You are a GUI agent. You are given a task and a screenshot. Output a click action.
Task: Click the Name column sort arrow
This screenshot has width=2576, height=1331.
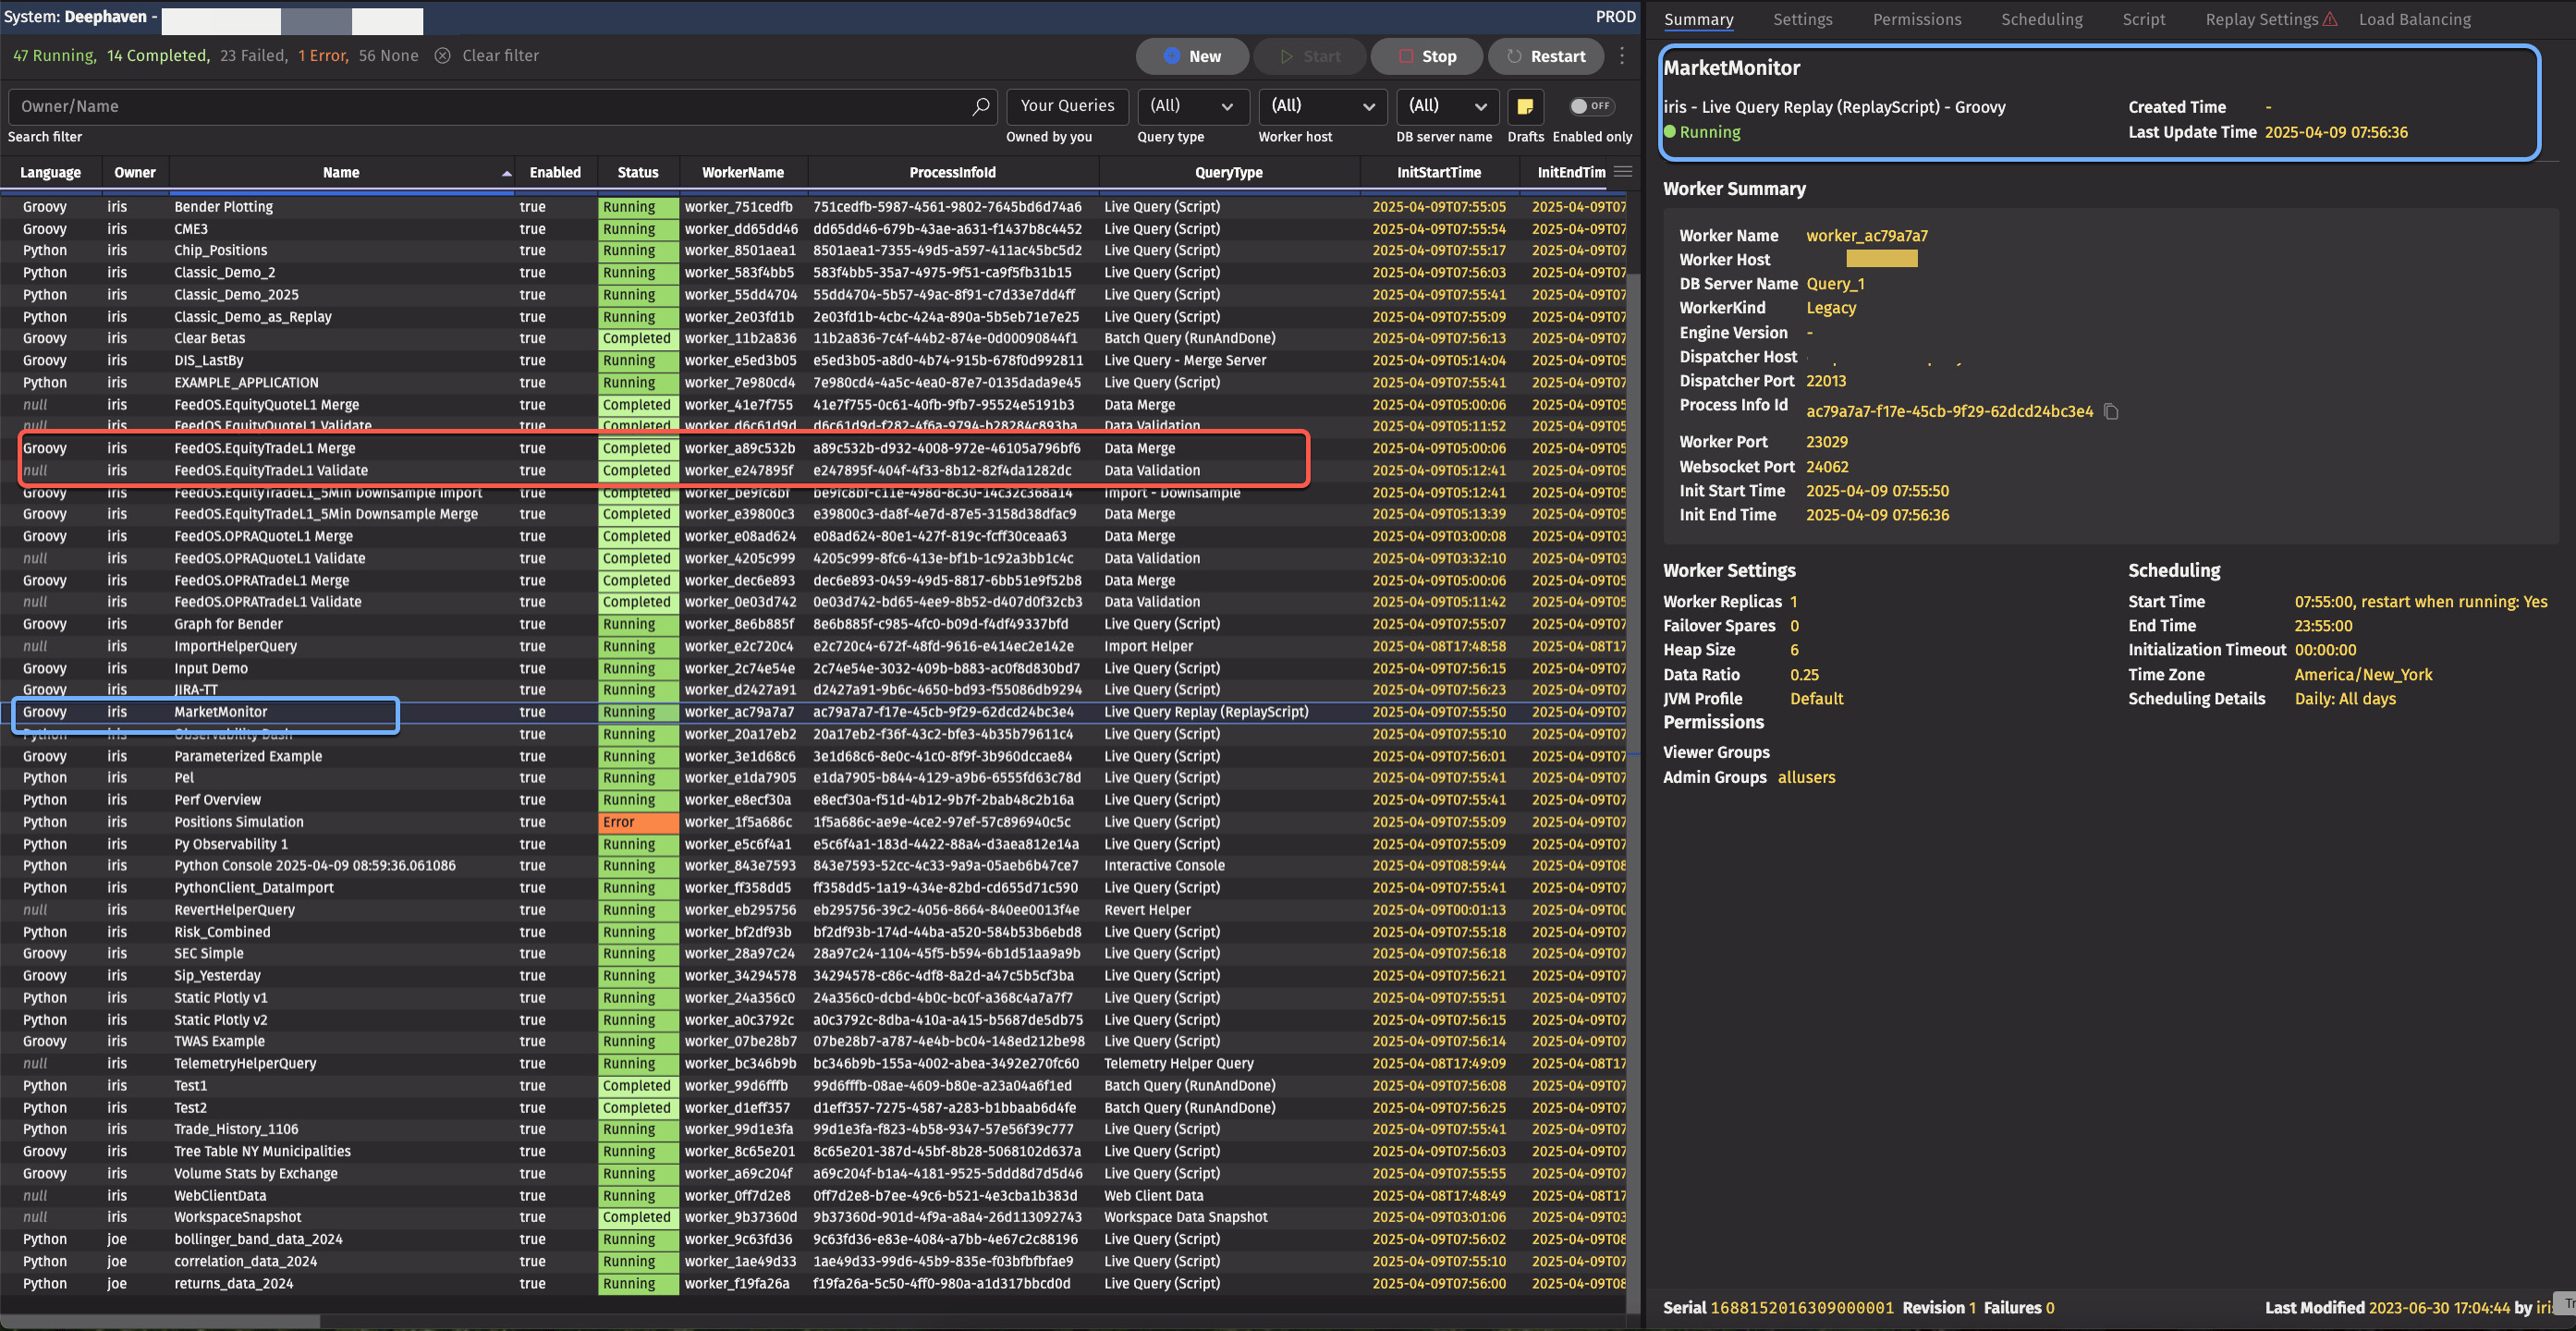506,173
